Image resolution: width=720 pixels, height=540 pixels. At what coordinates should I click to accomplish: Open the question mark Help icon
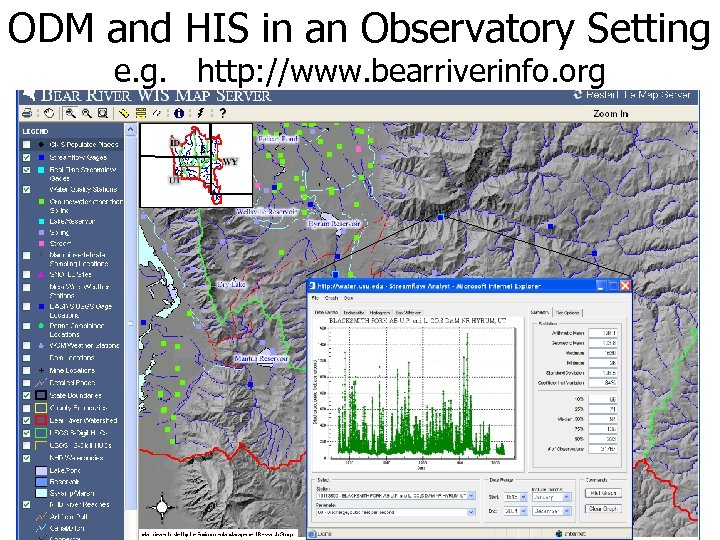[223, 113]
